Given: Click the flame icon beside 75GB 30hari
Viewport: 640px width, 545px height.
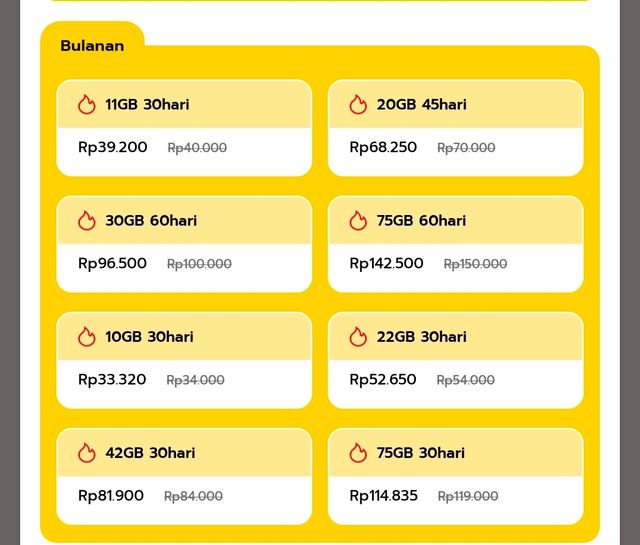Looking at the screenshot, I should 358,453.
